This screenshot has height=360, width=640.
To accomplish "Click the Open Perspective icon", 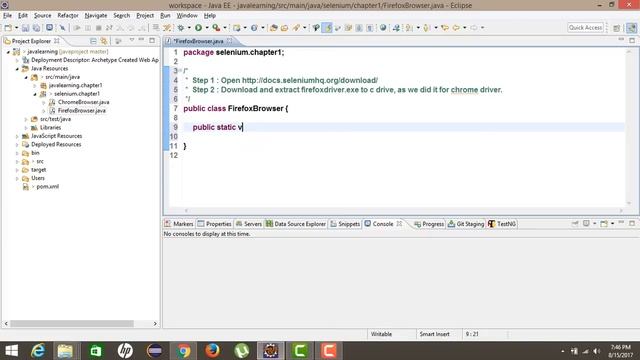I will pos(617,28).
